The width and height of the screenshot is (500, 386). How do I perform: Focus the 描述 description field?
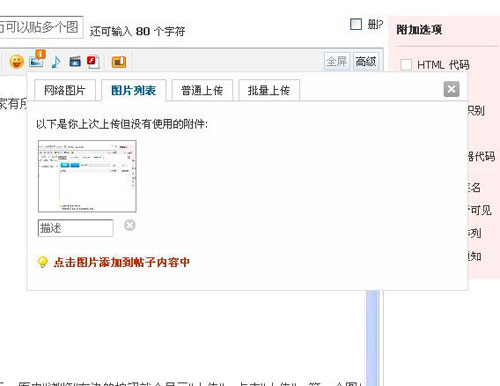76,228
